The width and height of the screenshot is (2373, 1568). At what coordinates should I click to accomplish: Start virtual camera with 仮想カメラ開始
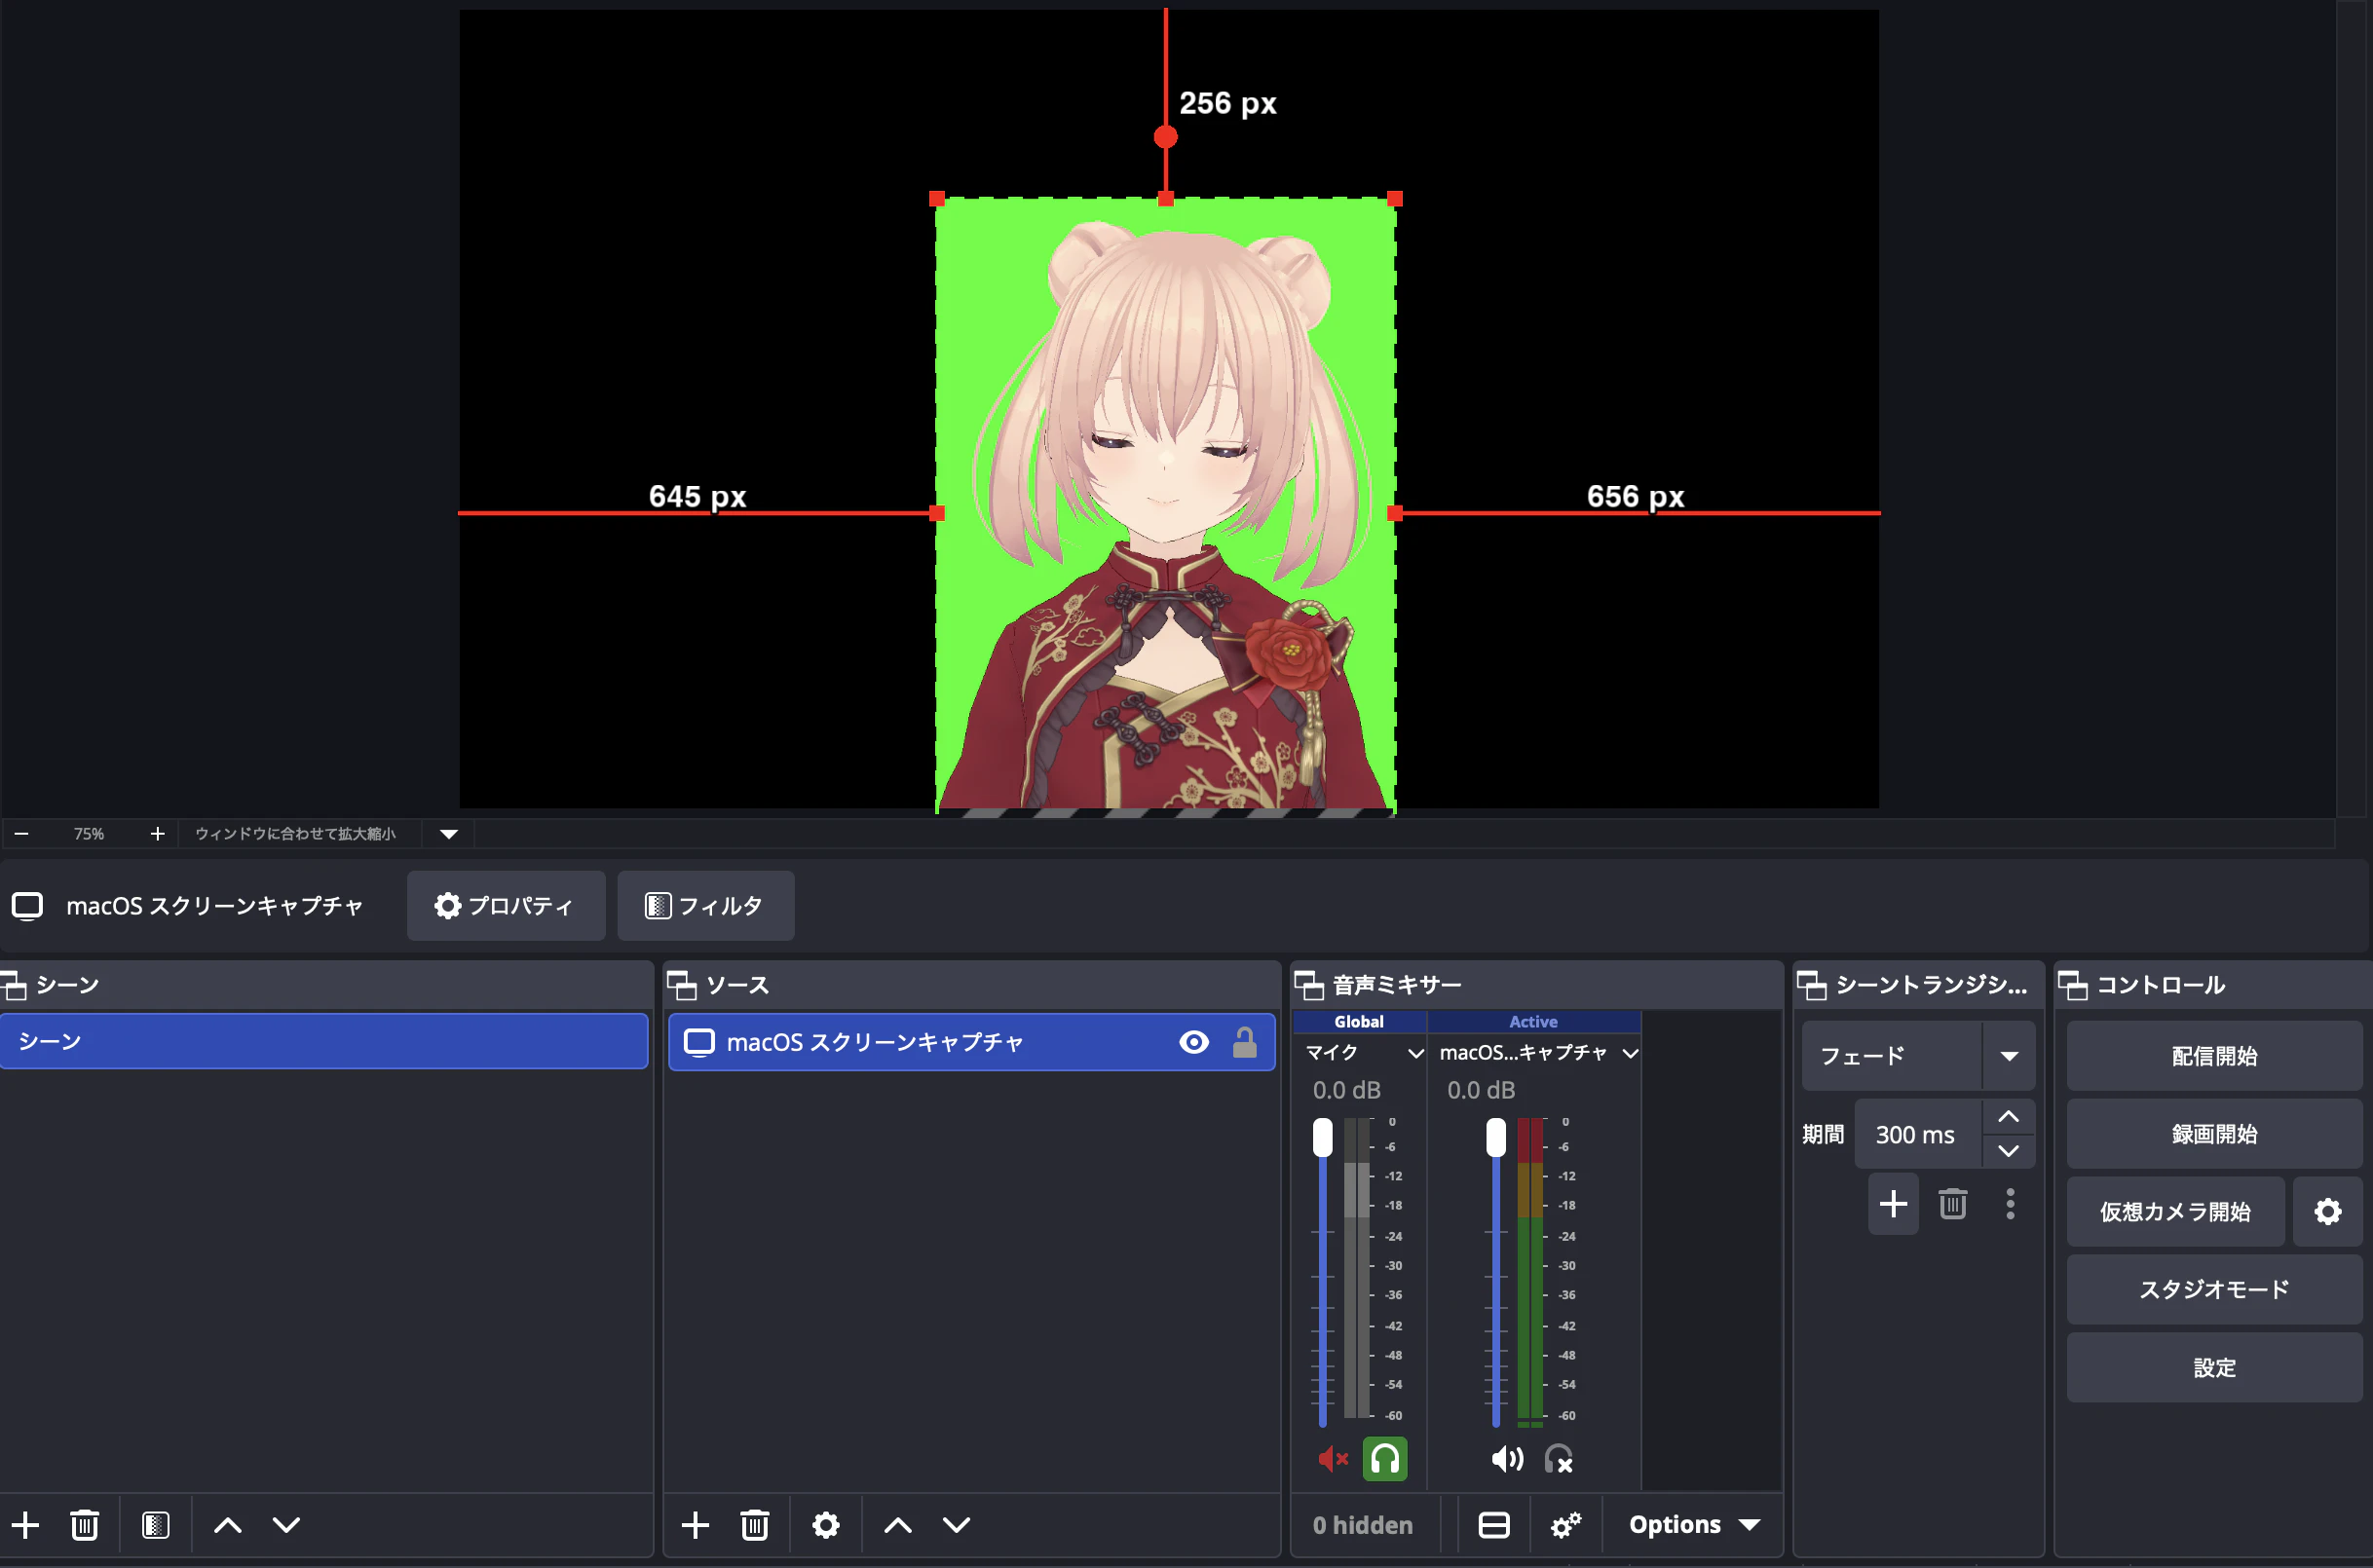pyautogui.click(x=2176, y=1212)
